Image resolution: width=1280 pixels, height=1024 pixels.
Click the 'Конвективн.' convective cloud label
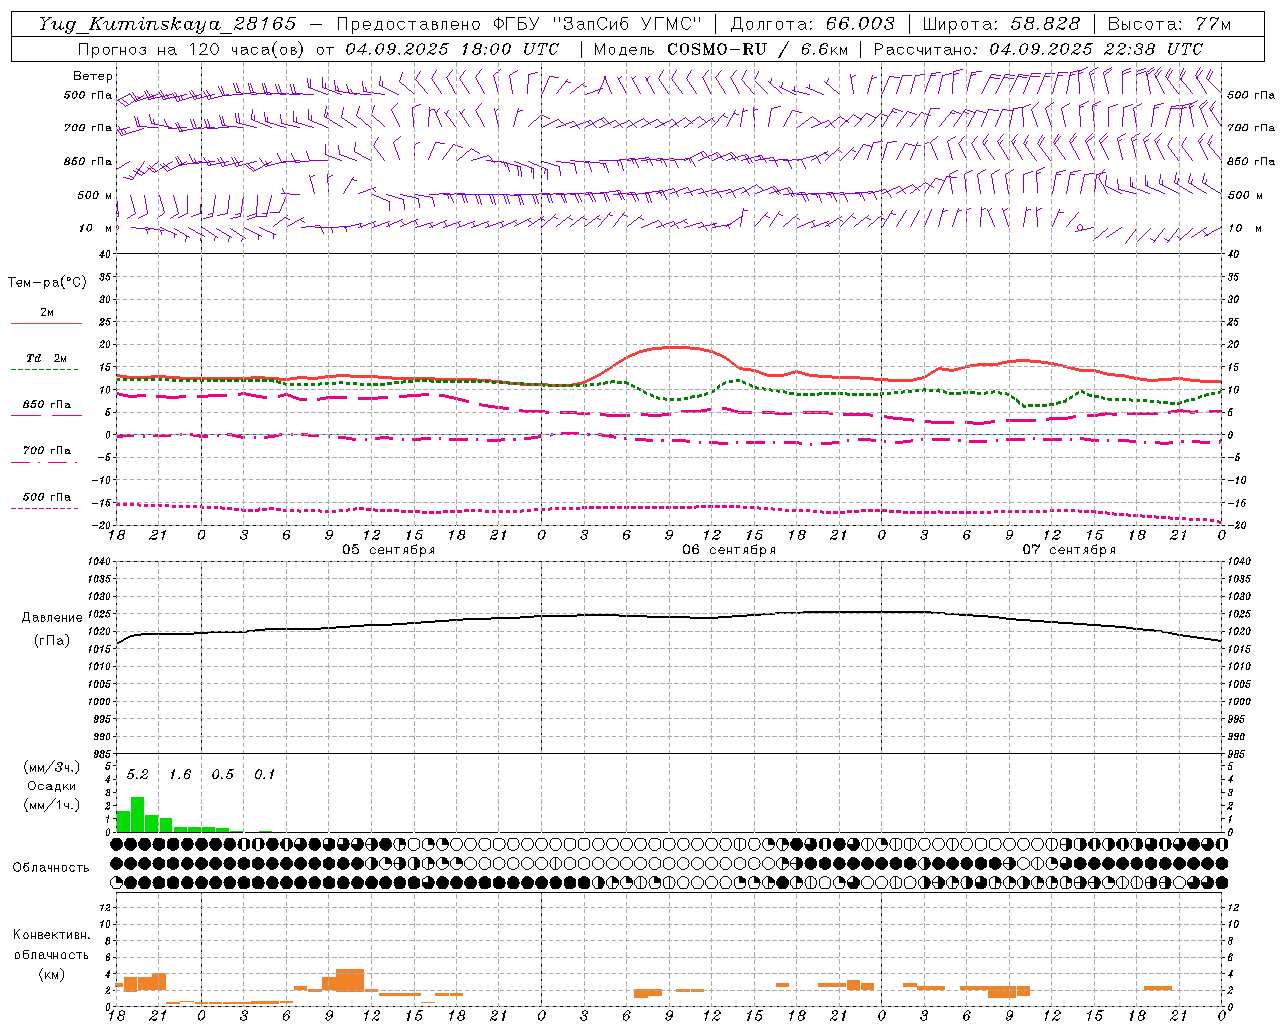52,935
